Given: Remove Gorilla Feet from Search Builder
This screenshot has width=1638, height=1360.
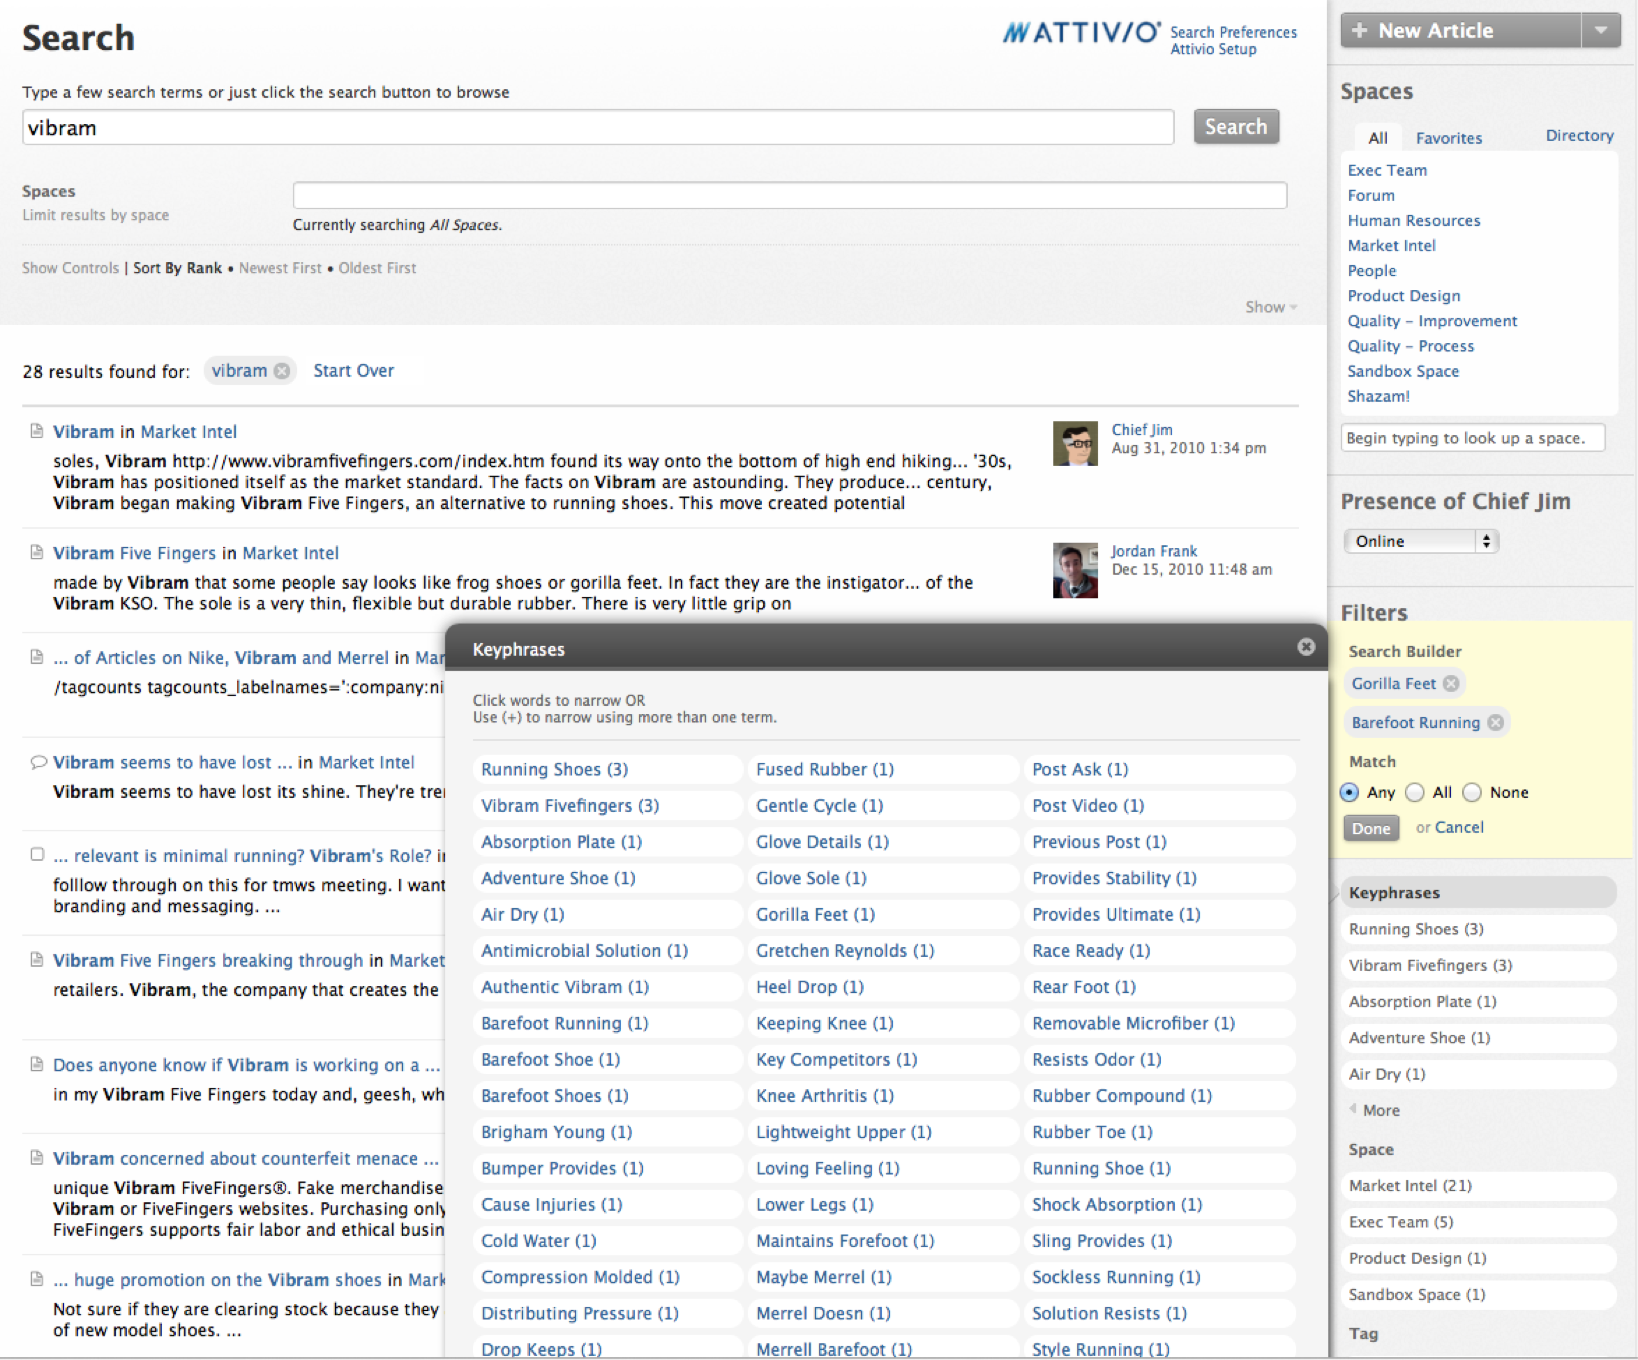Looking at the screenshot, I should (x=1450, y=684).
